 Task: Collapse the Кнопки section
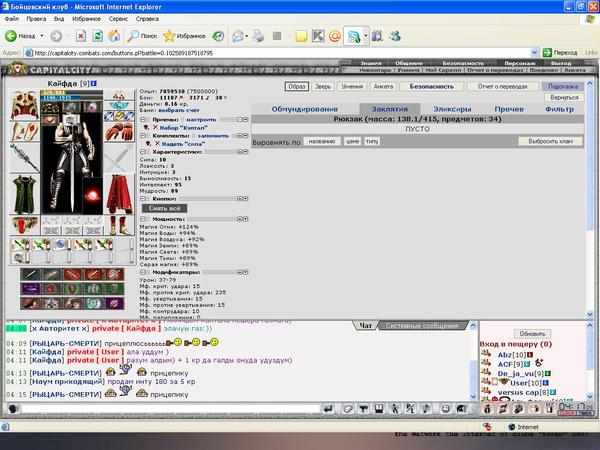point(143,199)
